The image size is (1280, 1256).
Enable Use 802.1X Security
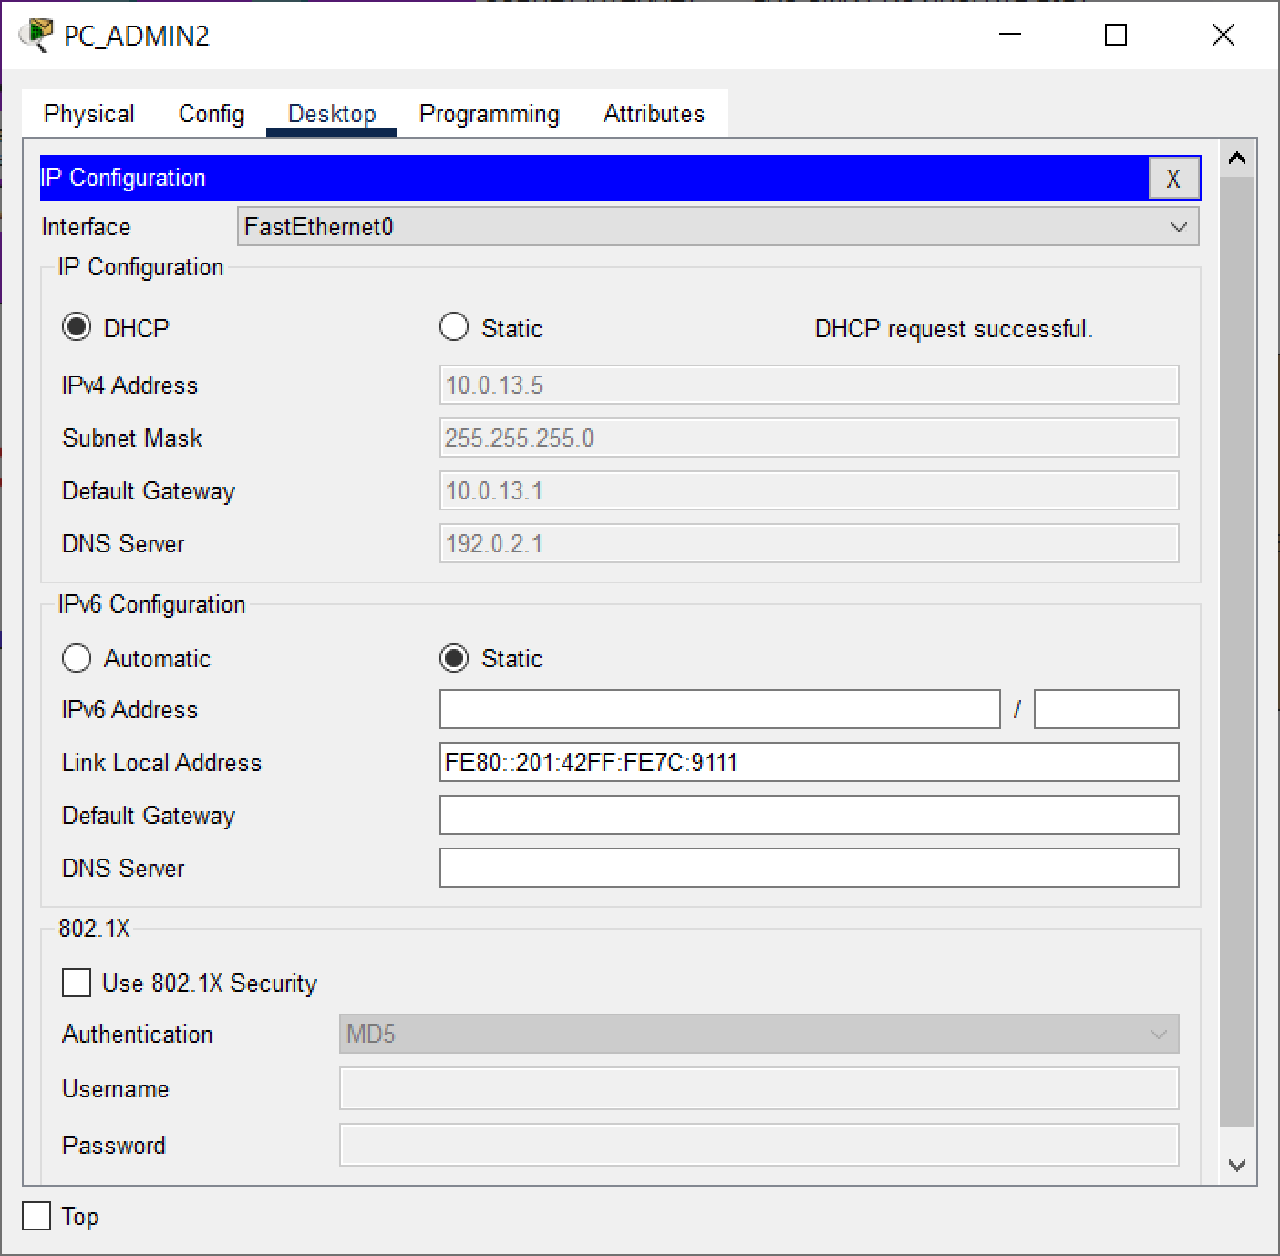pyautogui.click(x=76, y=982)
